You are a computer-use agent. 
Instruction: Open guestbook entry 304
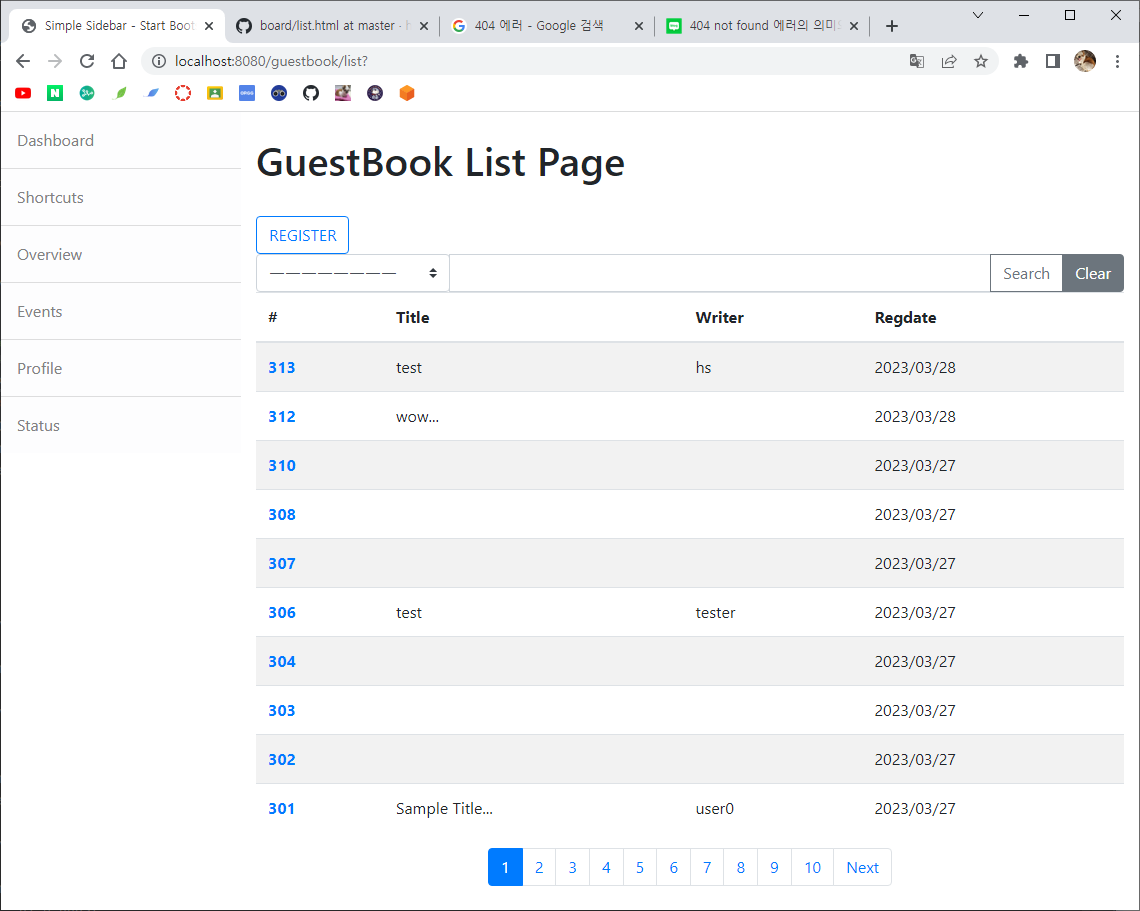282,662
